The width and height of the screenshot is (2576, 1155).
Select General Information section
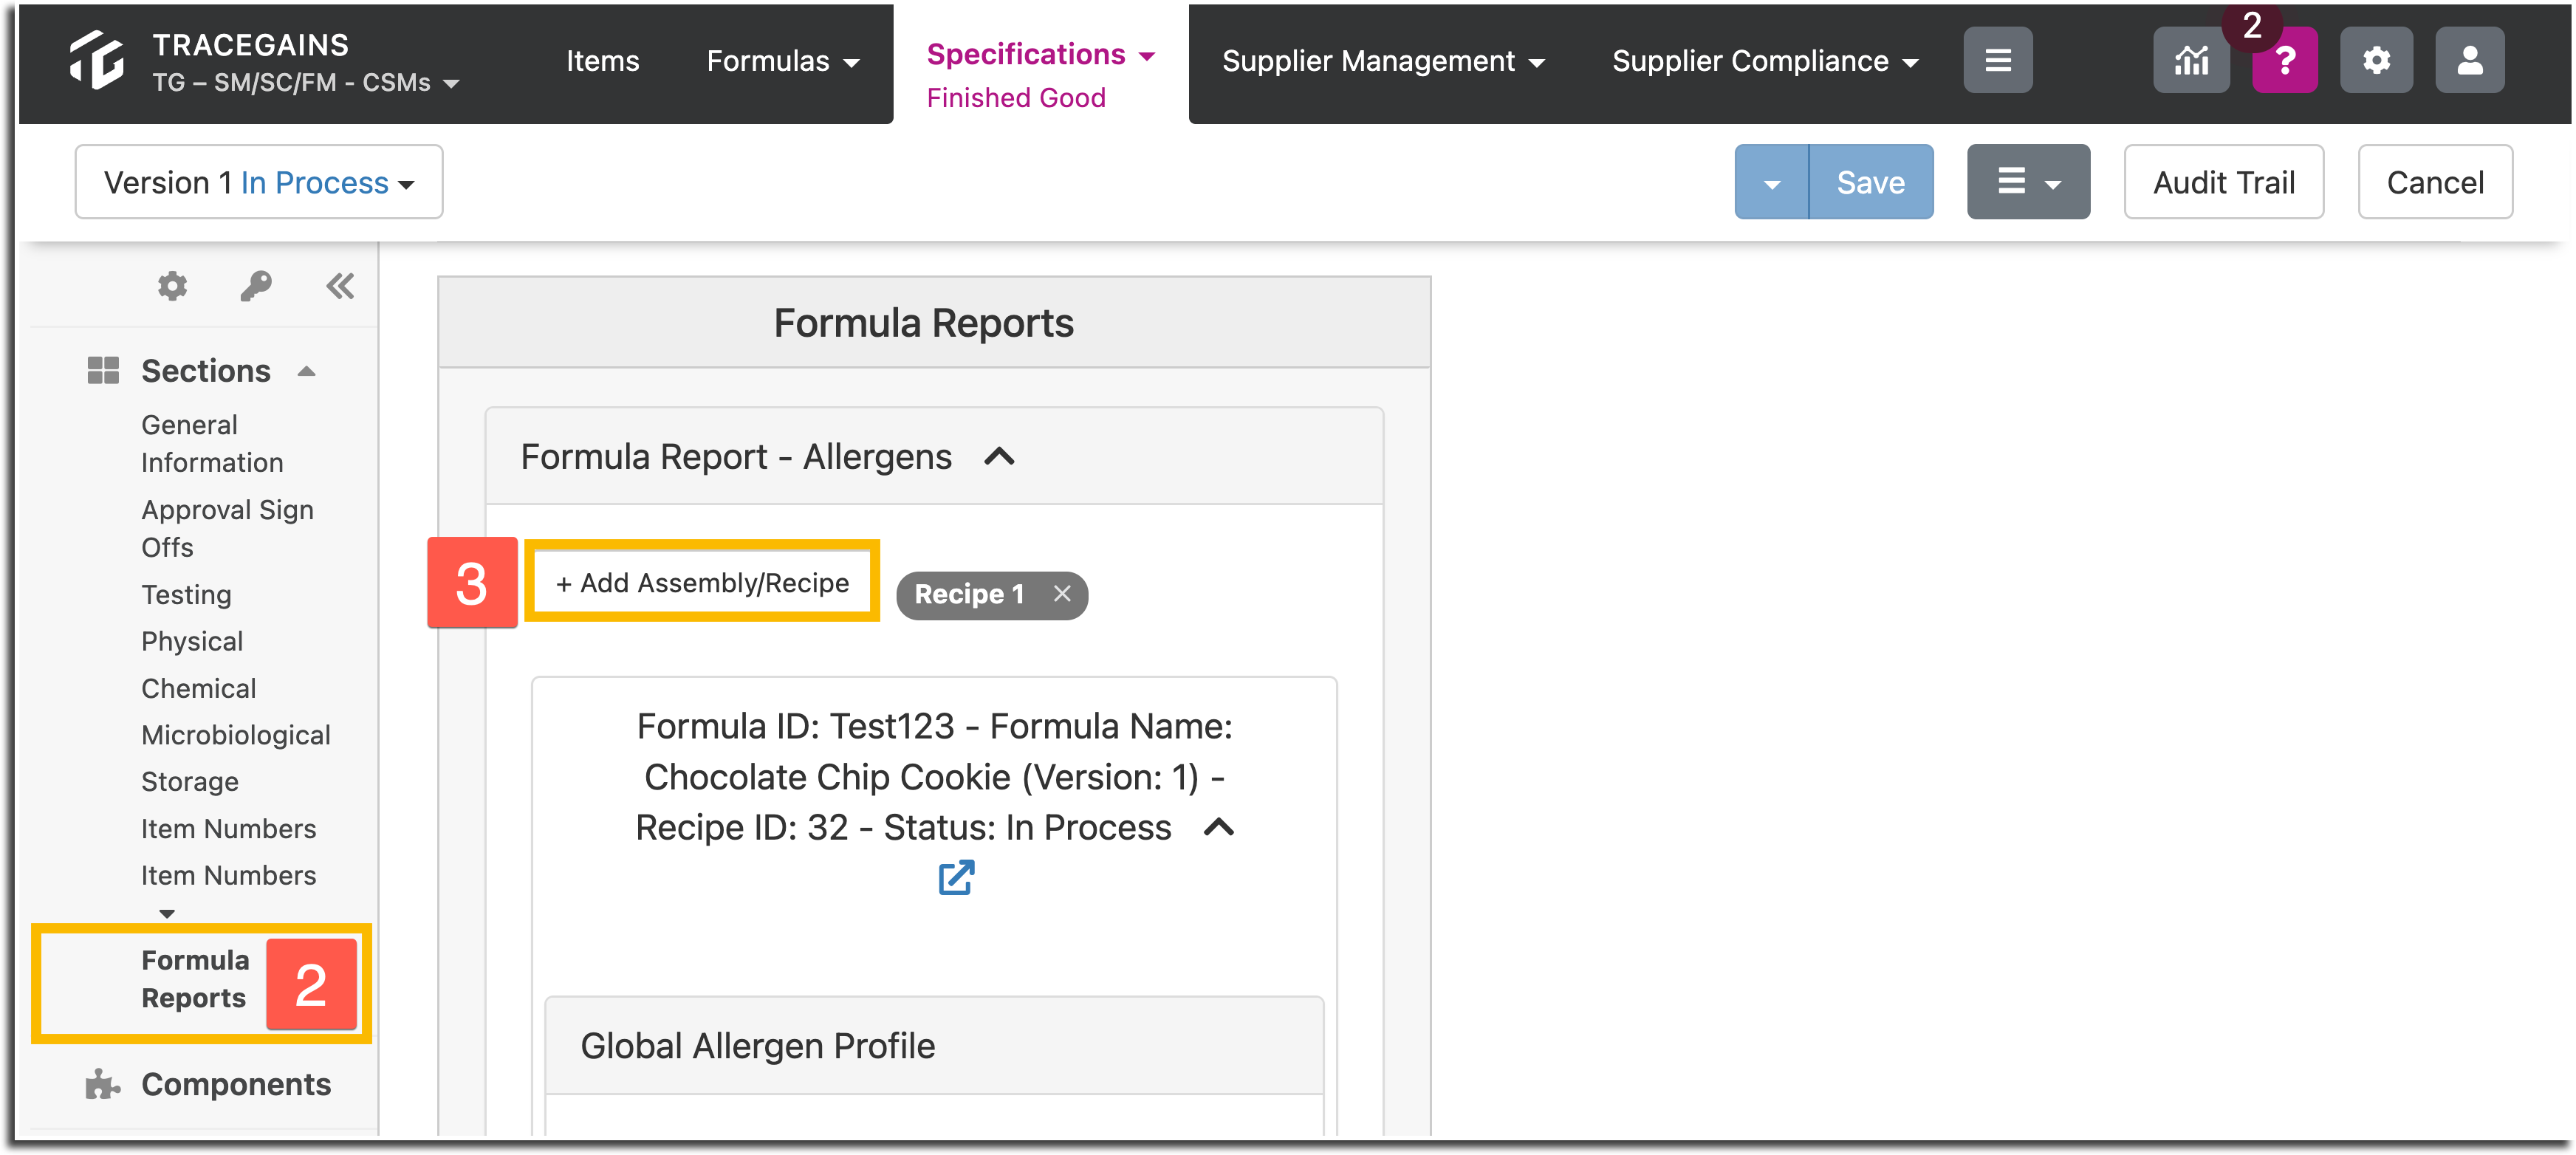[212, 444]
